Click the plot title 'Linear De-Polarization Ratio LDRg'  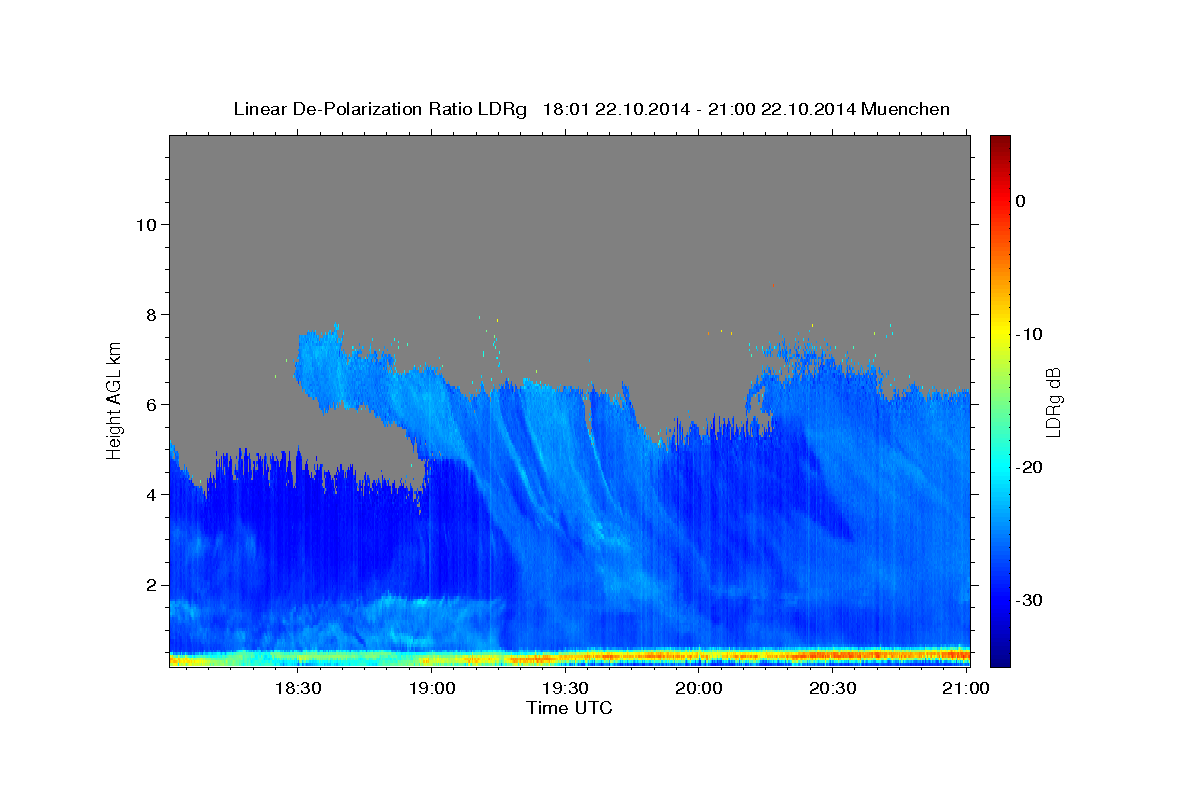[380, 109]
